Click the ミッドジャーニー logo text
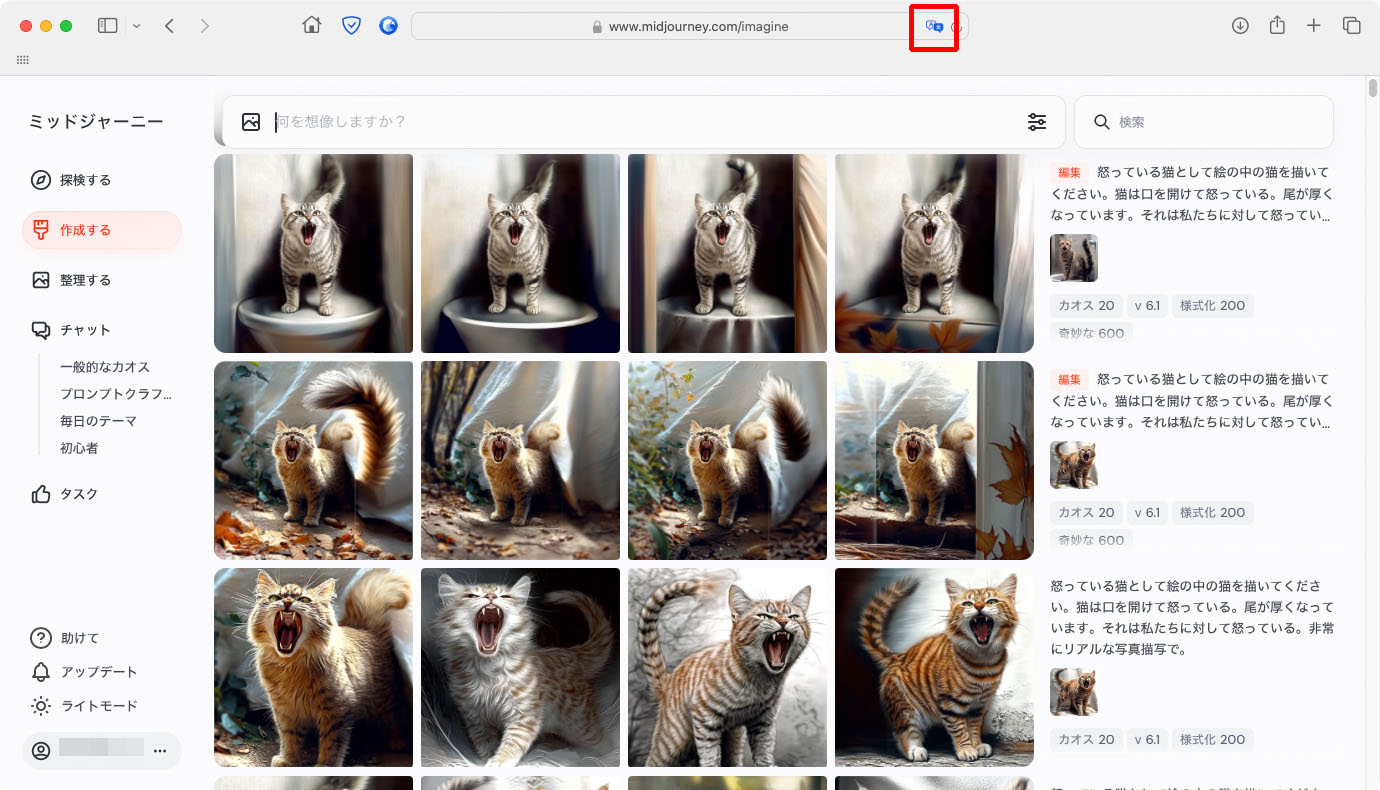This screenshot has height=790, width=1380. pyautogui.click(x=96, y=121)
